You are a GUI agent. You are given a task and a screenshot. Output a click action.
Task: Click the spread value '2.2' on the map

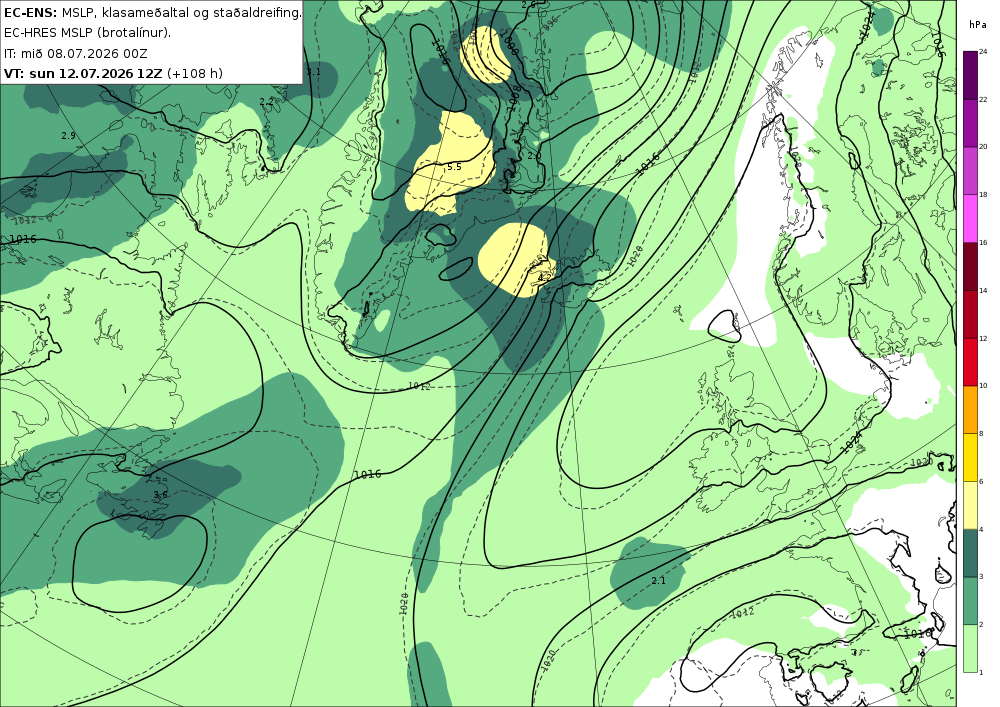click(267, 101)
